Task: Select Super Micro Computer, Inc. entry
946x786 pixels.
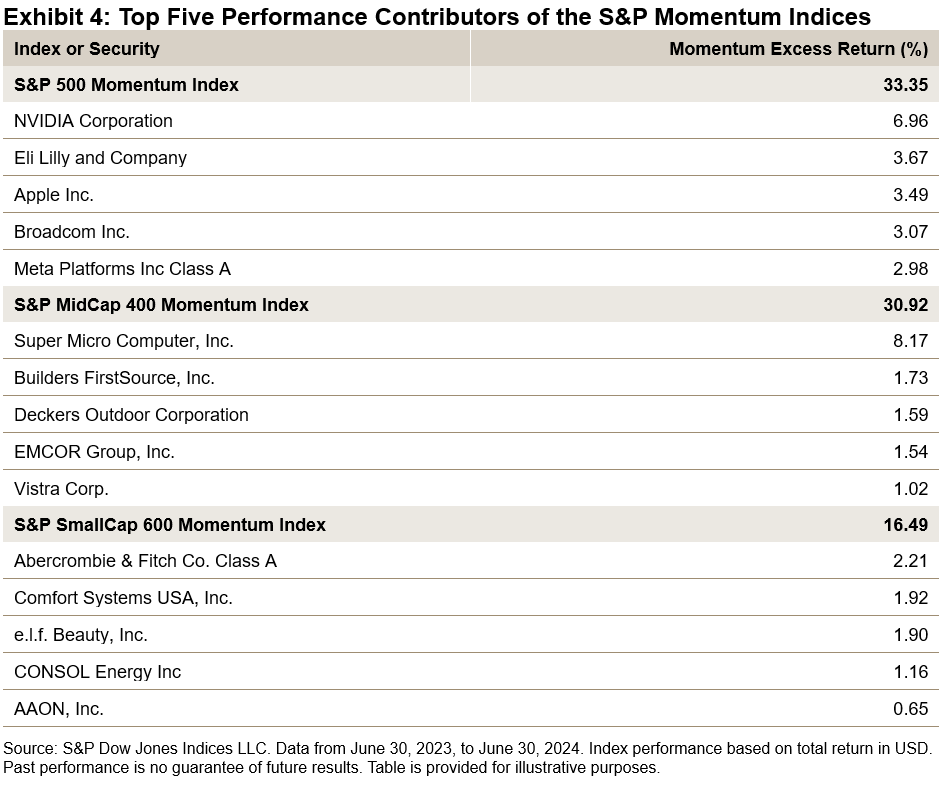Action: [x=124, y=341]
